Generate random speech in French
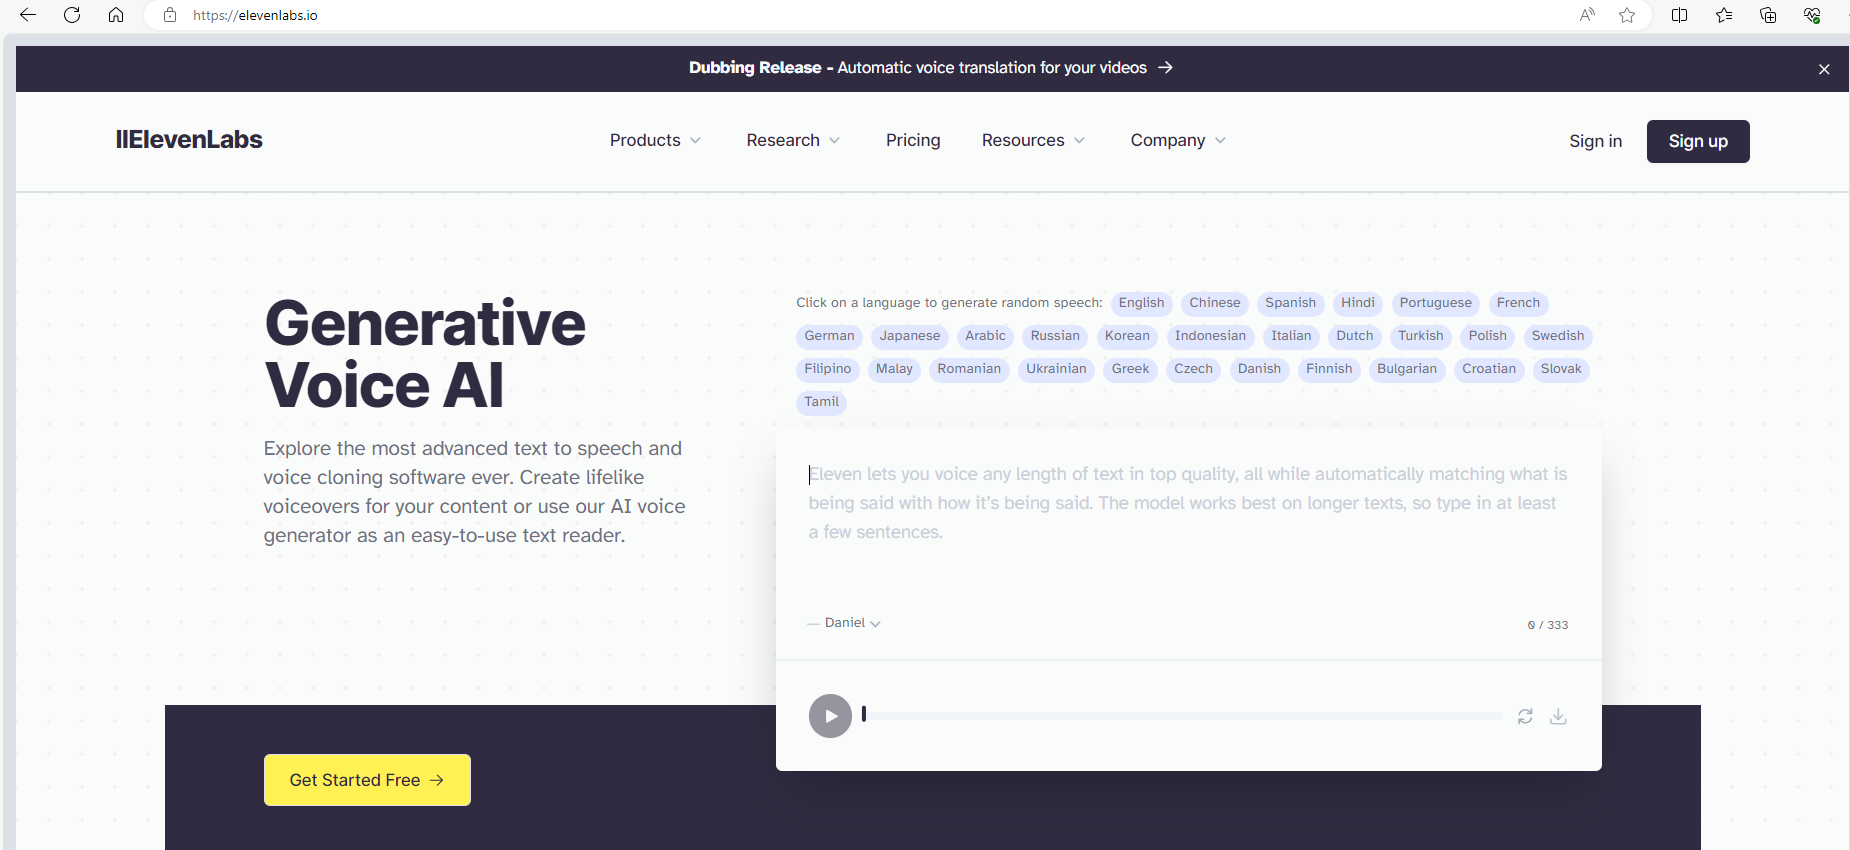Viewport: 1850px width, 850px height. click(x=1518, y=303)
